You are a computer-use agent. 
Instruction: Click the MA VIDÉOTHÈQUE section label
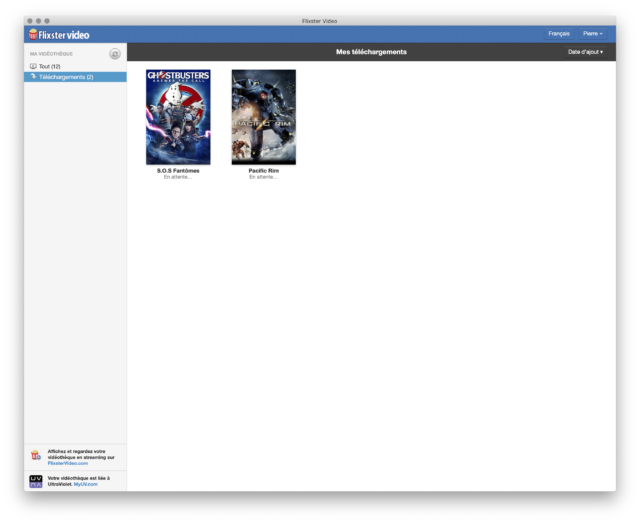click(x=51, y=54)
